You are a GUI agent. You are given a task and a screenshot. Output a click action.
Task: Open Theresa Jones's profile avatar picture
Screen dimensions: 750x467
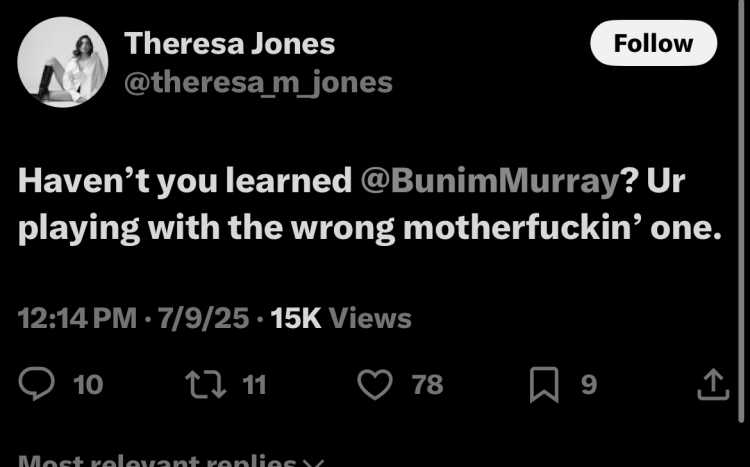point(63,62)
